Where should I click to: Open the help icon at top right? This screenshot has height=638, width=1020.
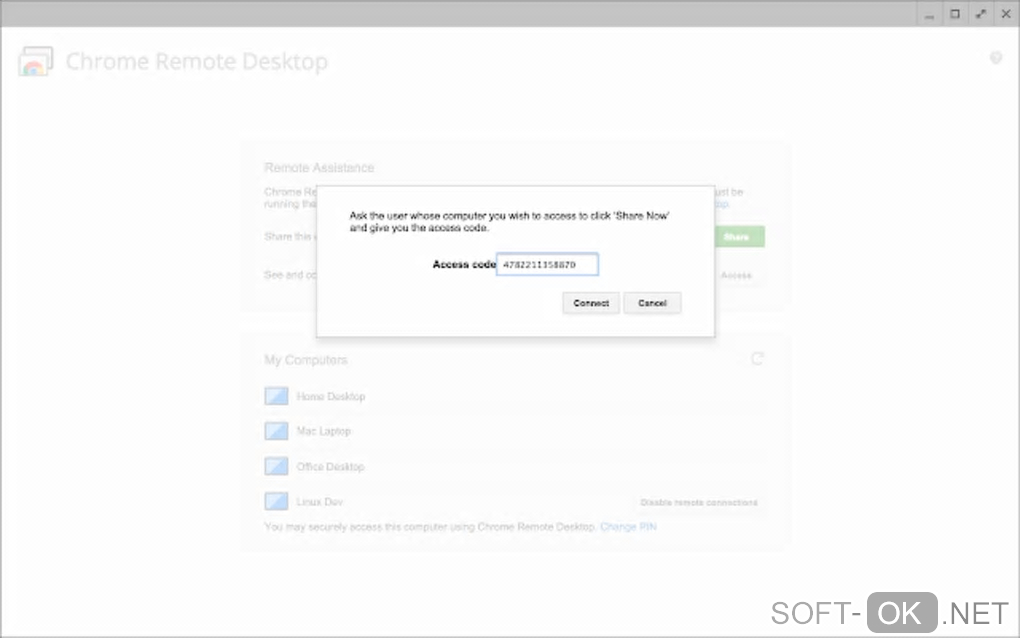tap(996, 58)
